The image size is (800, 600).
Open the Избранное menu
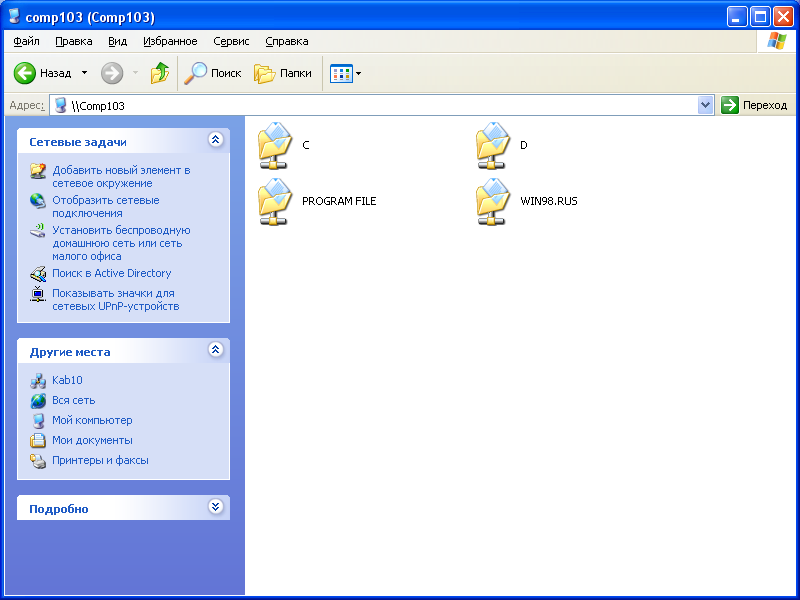[x=170, y=41]
